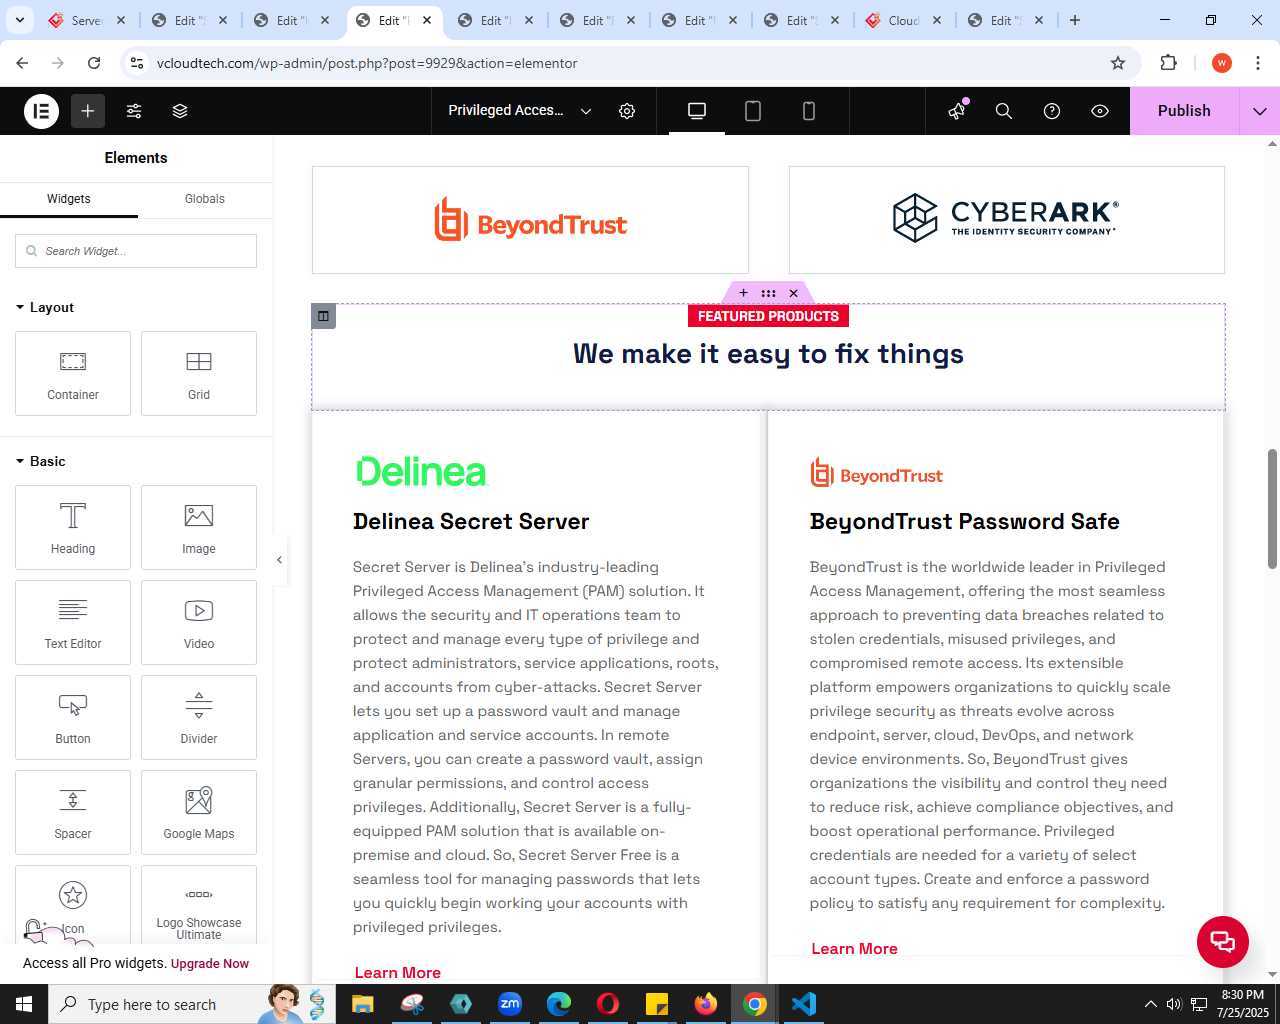This screenshot has width=1280, height=1024.
Task: Select heading We make it easy to fix things
Action: 768,354
